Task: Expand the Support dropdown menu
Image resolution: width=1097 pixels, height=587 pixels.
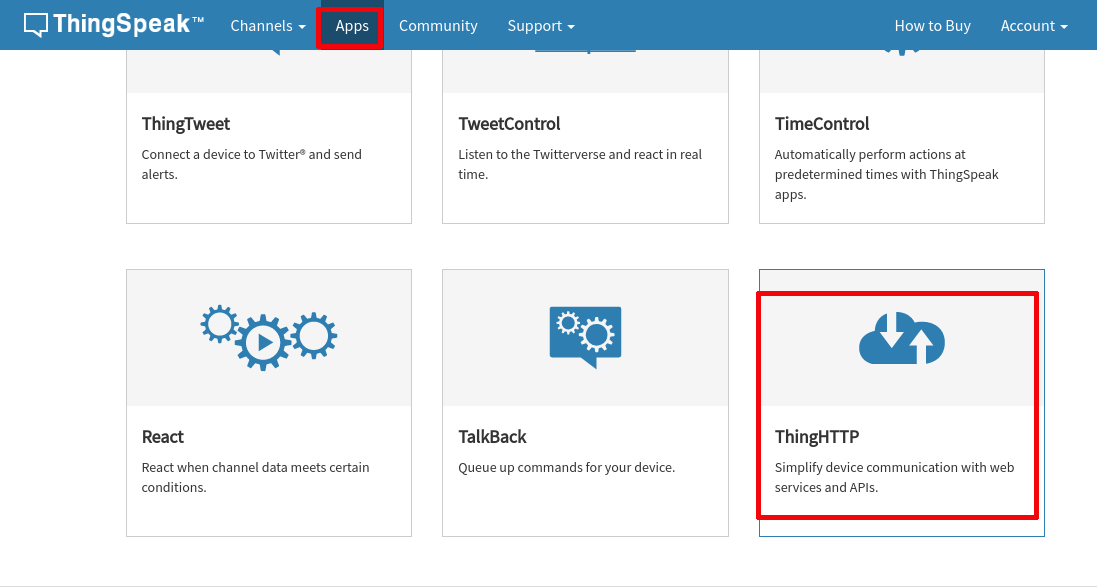Action: pyautogui.click(x=541, y=26)
